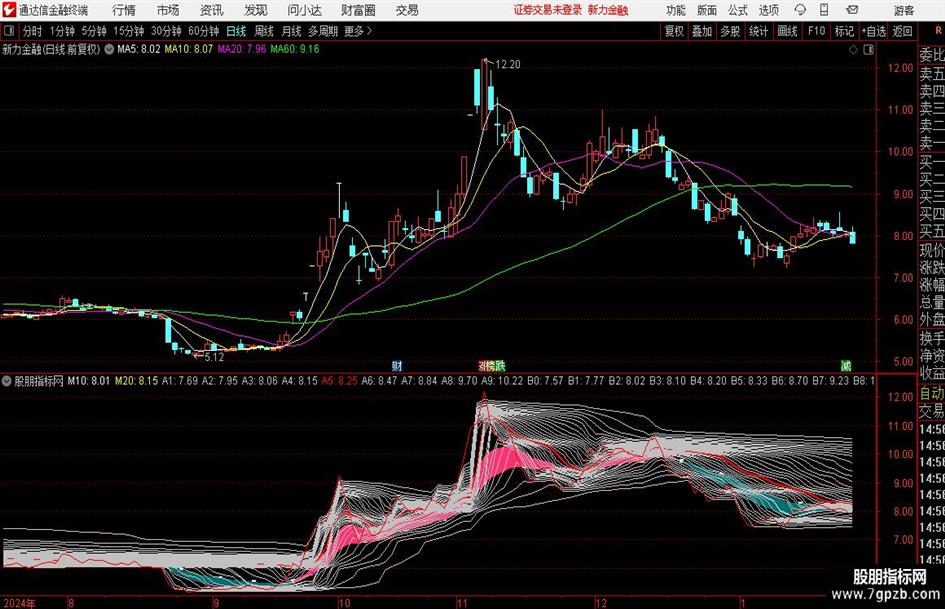Click the 现价 label in right panel

point(932,250)
